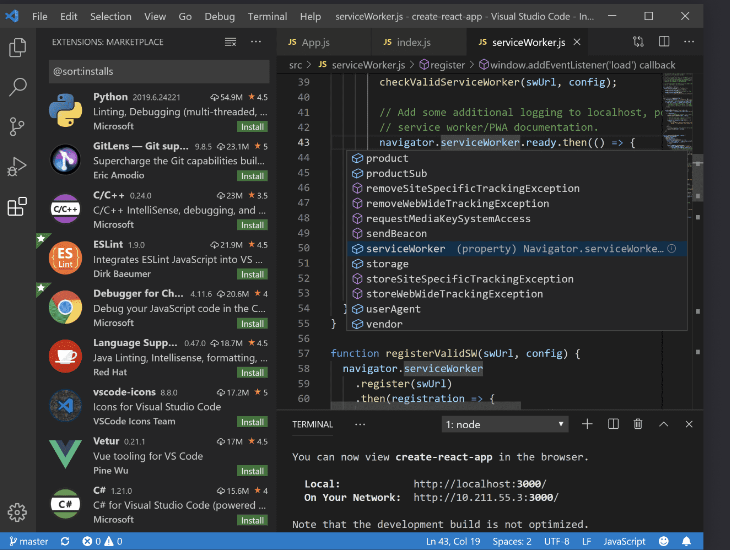The width and height of the screenshot is (730, 550).
Task: Open the Extensions view icon
Action: click(18, 206)
